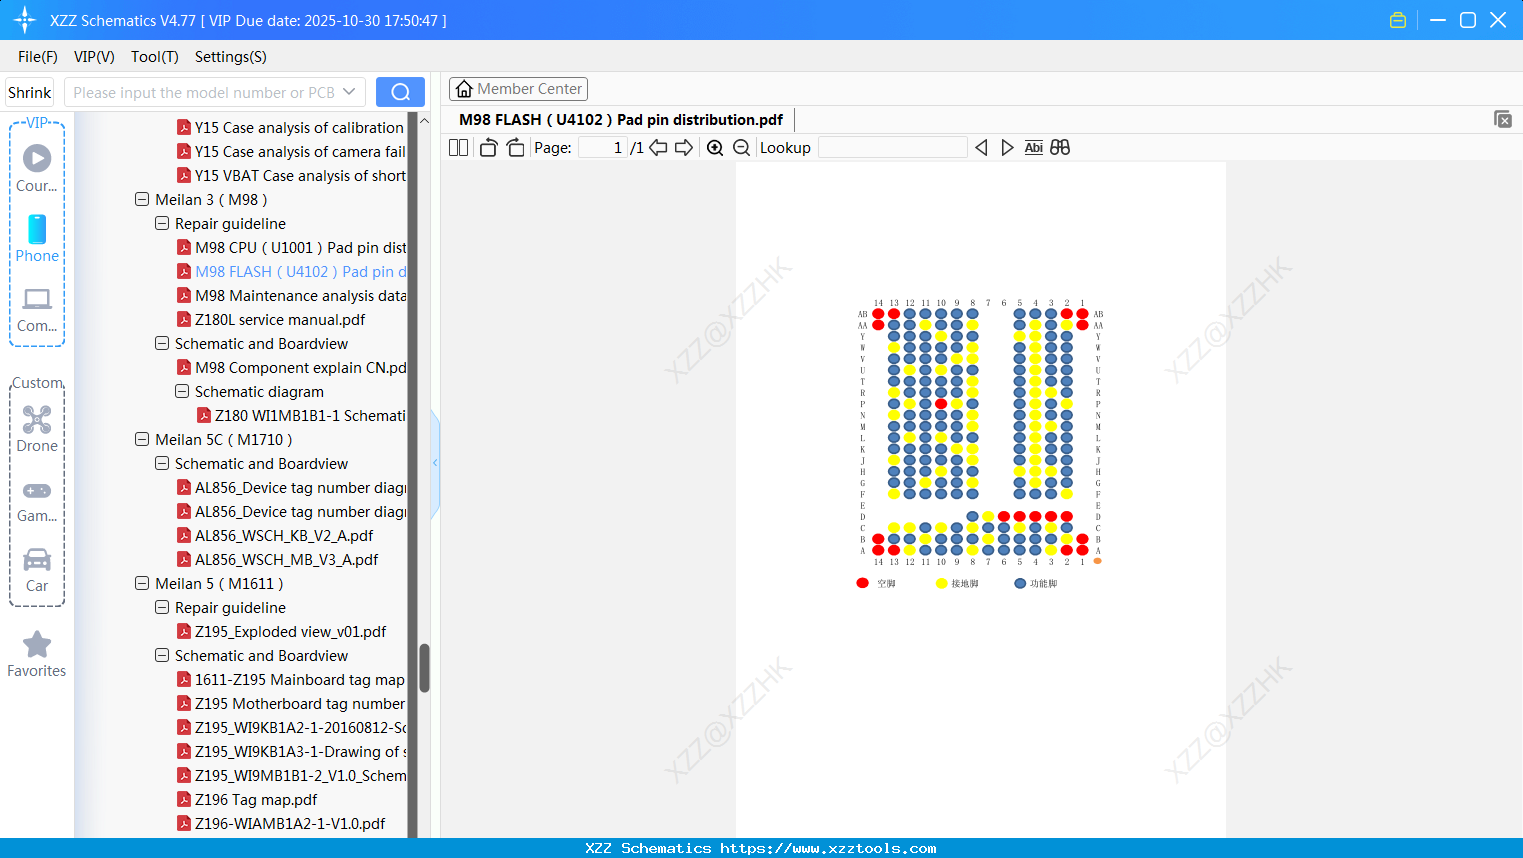Open Z180 WI1MB1B1-1 Schematic file
1523x858 pixels.
[301, 416]
